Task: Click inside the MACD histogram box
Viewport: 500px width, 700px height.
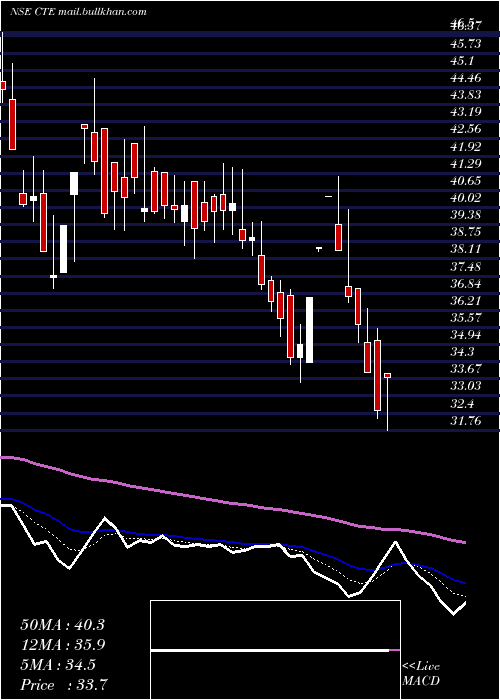Action: click(x=275, y=650)
